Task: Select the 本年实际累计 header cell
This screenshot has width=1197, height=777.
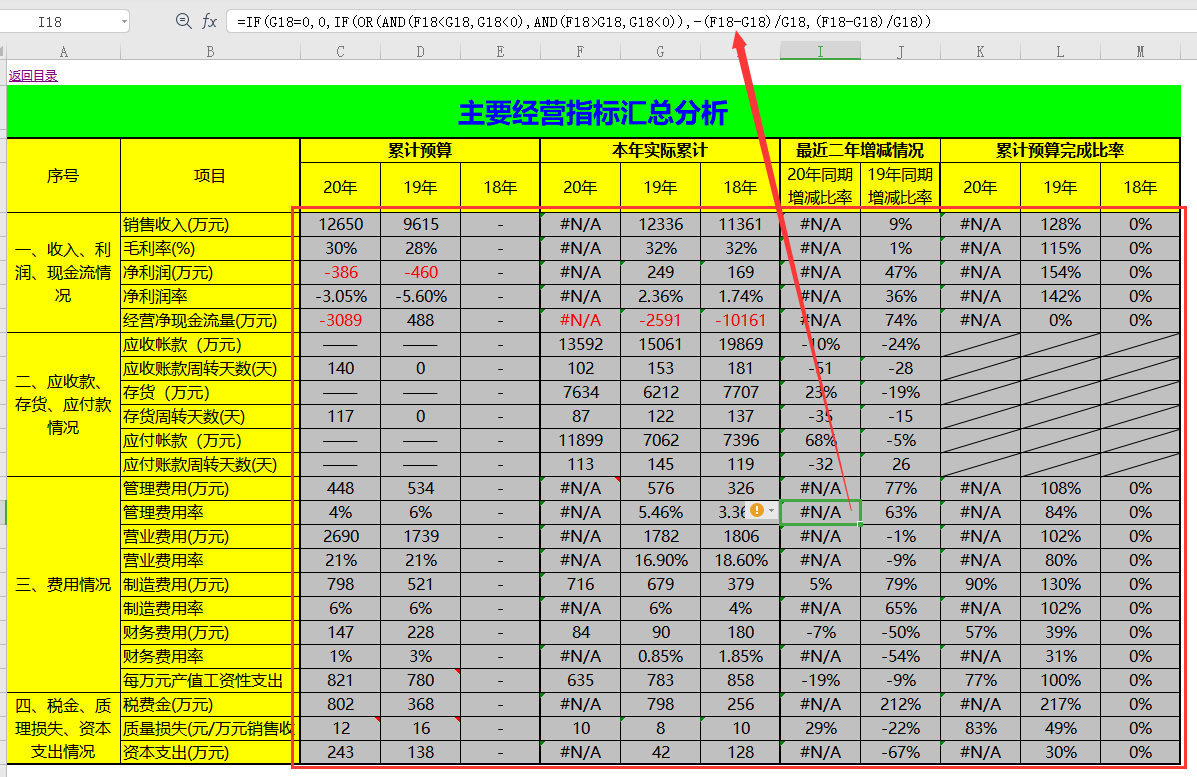Action: [x=660, y=150]
